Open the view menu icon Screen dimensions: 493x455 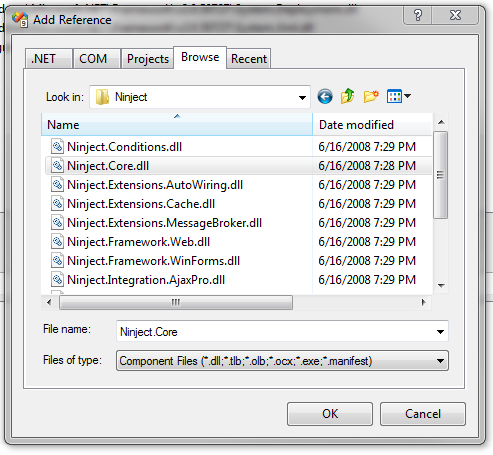pyautogui.click(x=398, y=97)
